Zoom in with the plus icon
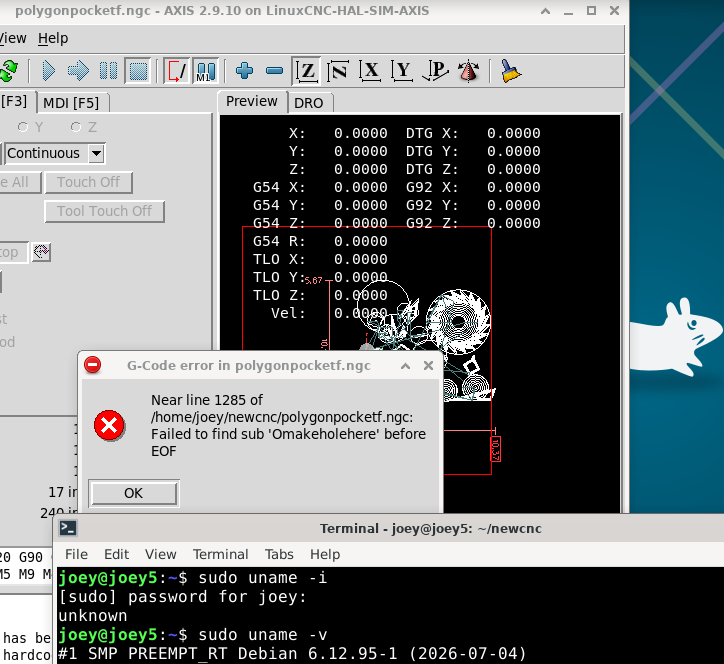This screenshot has height=664, width=724. click(244, 71)
